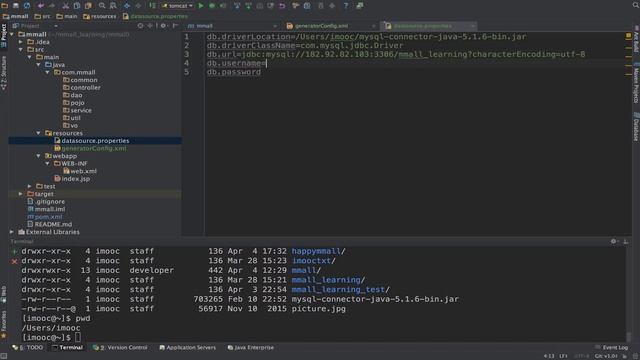Viewport: 640px width, 360px height.
Task: Click the Undo arrow icon
Action: point(40,6)
